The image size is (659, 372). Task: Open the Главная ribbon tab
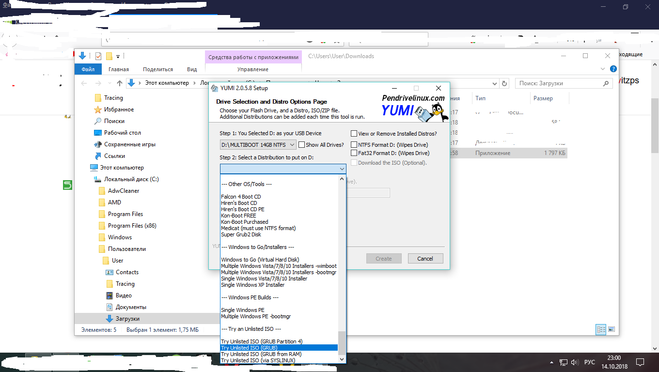(119, 69)
